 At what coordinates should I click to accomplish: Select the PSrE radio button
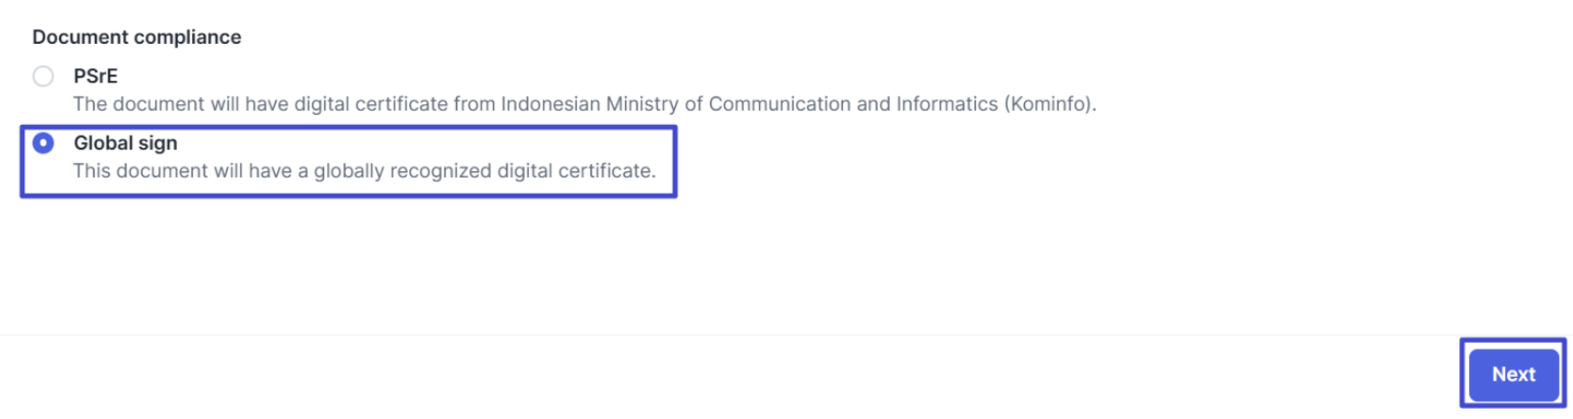click(43, 76)
